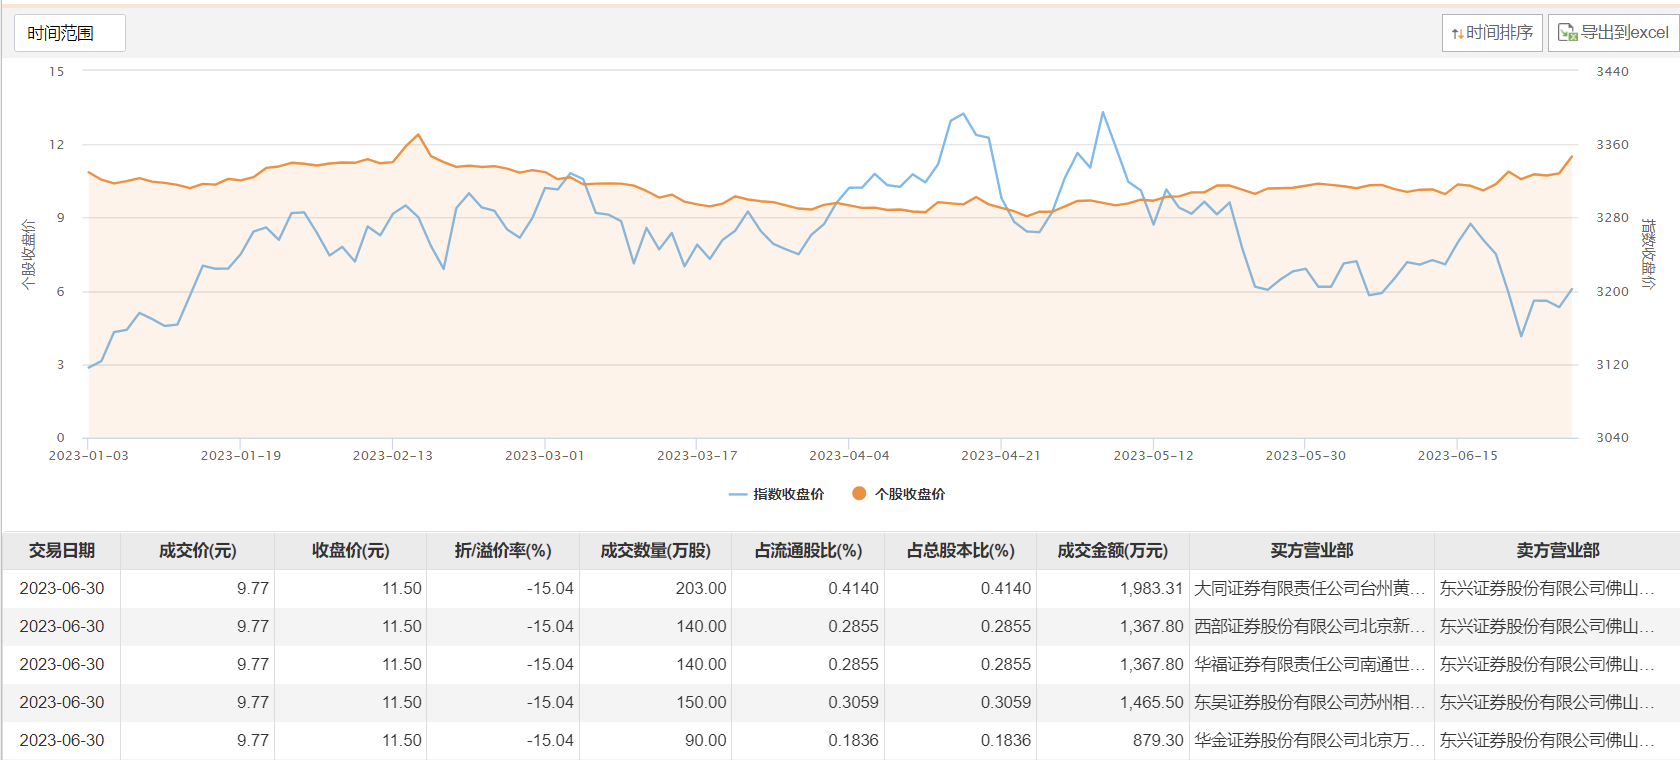Select row with 203.00 trade volume
The height and width of the screenshot is (760, 1680).
700,589
